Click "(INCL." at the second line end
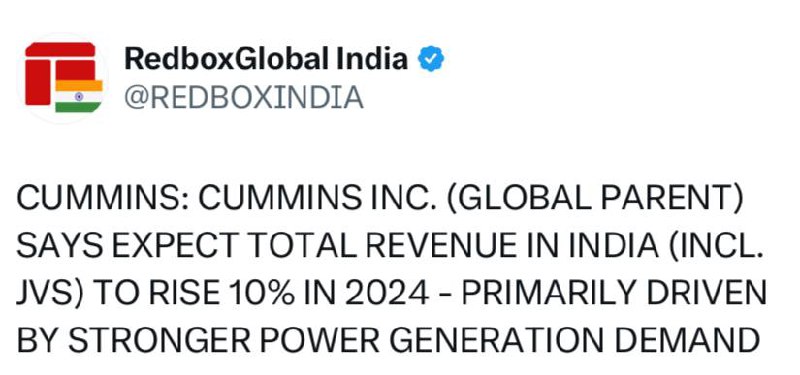 click(x=715, y=245)
